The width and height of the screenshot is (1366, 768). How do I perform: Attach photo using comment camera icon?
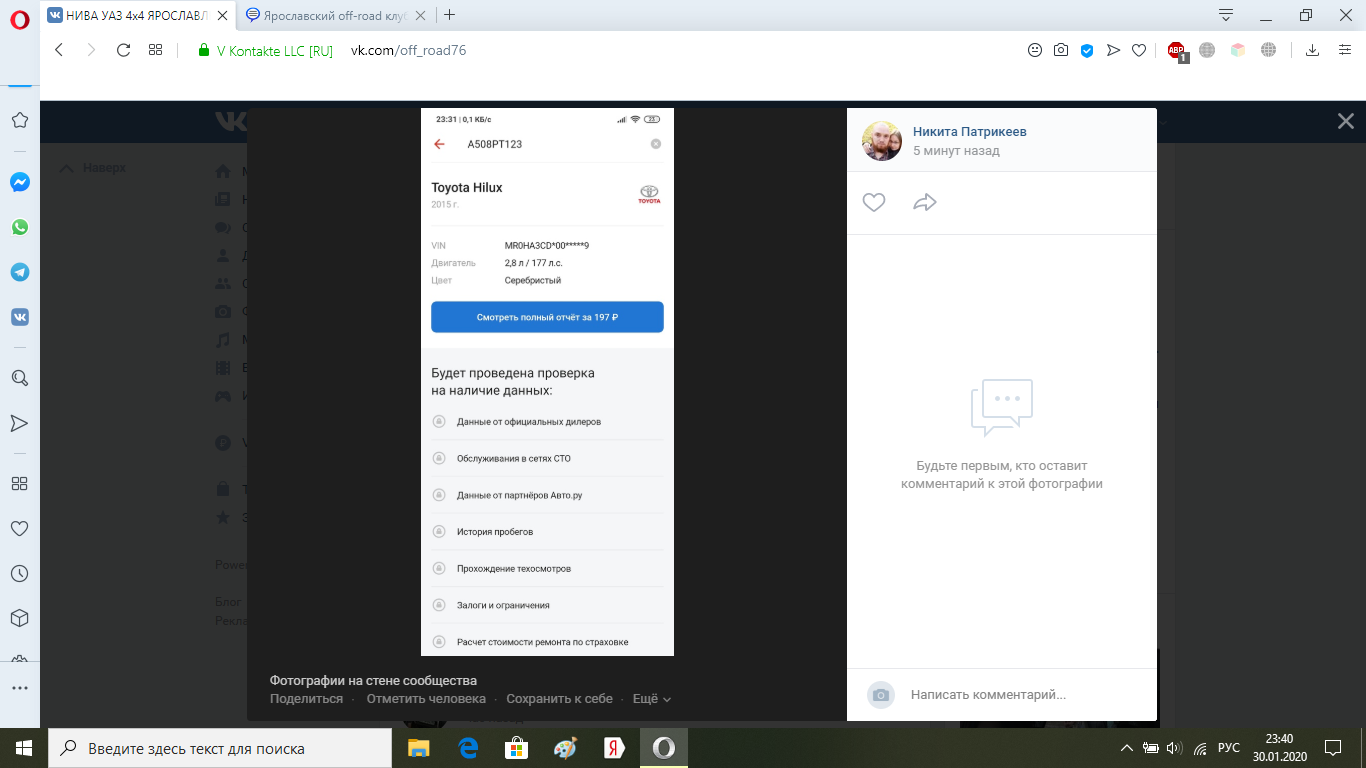coord(881,695)
